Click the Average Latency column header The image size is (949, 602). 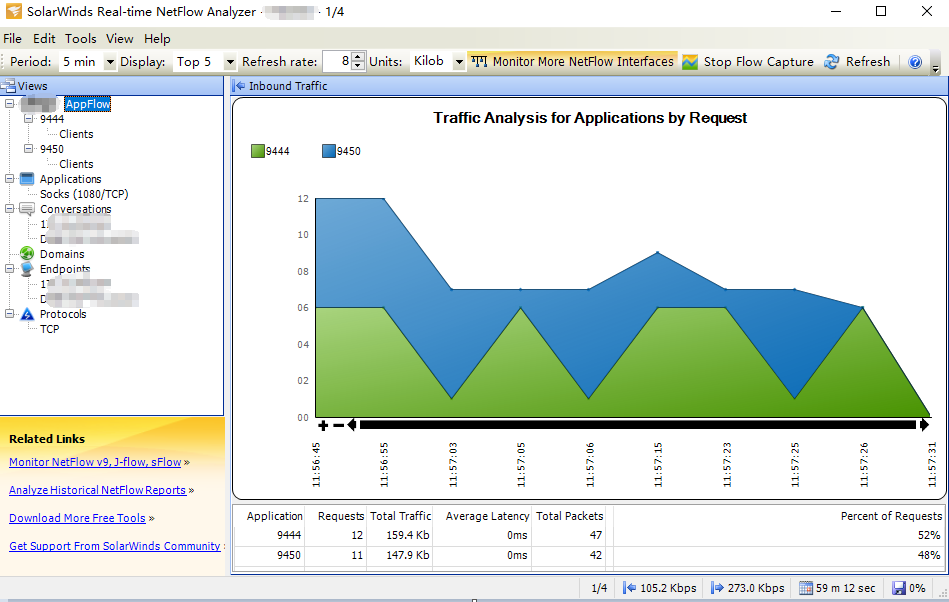487,516
